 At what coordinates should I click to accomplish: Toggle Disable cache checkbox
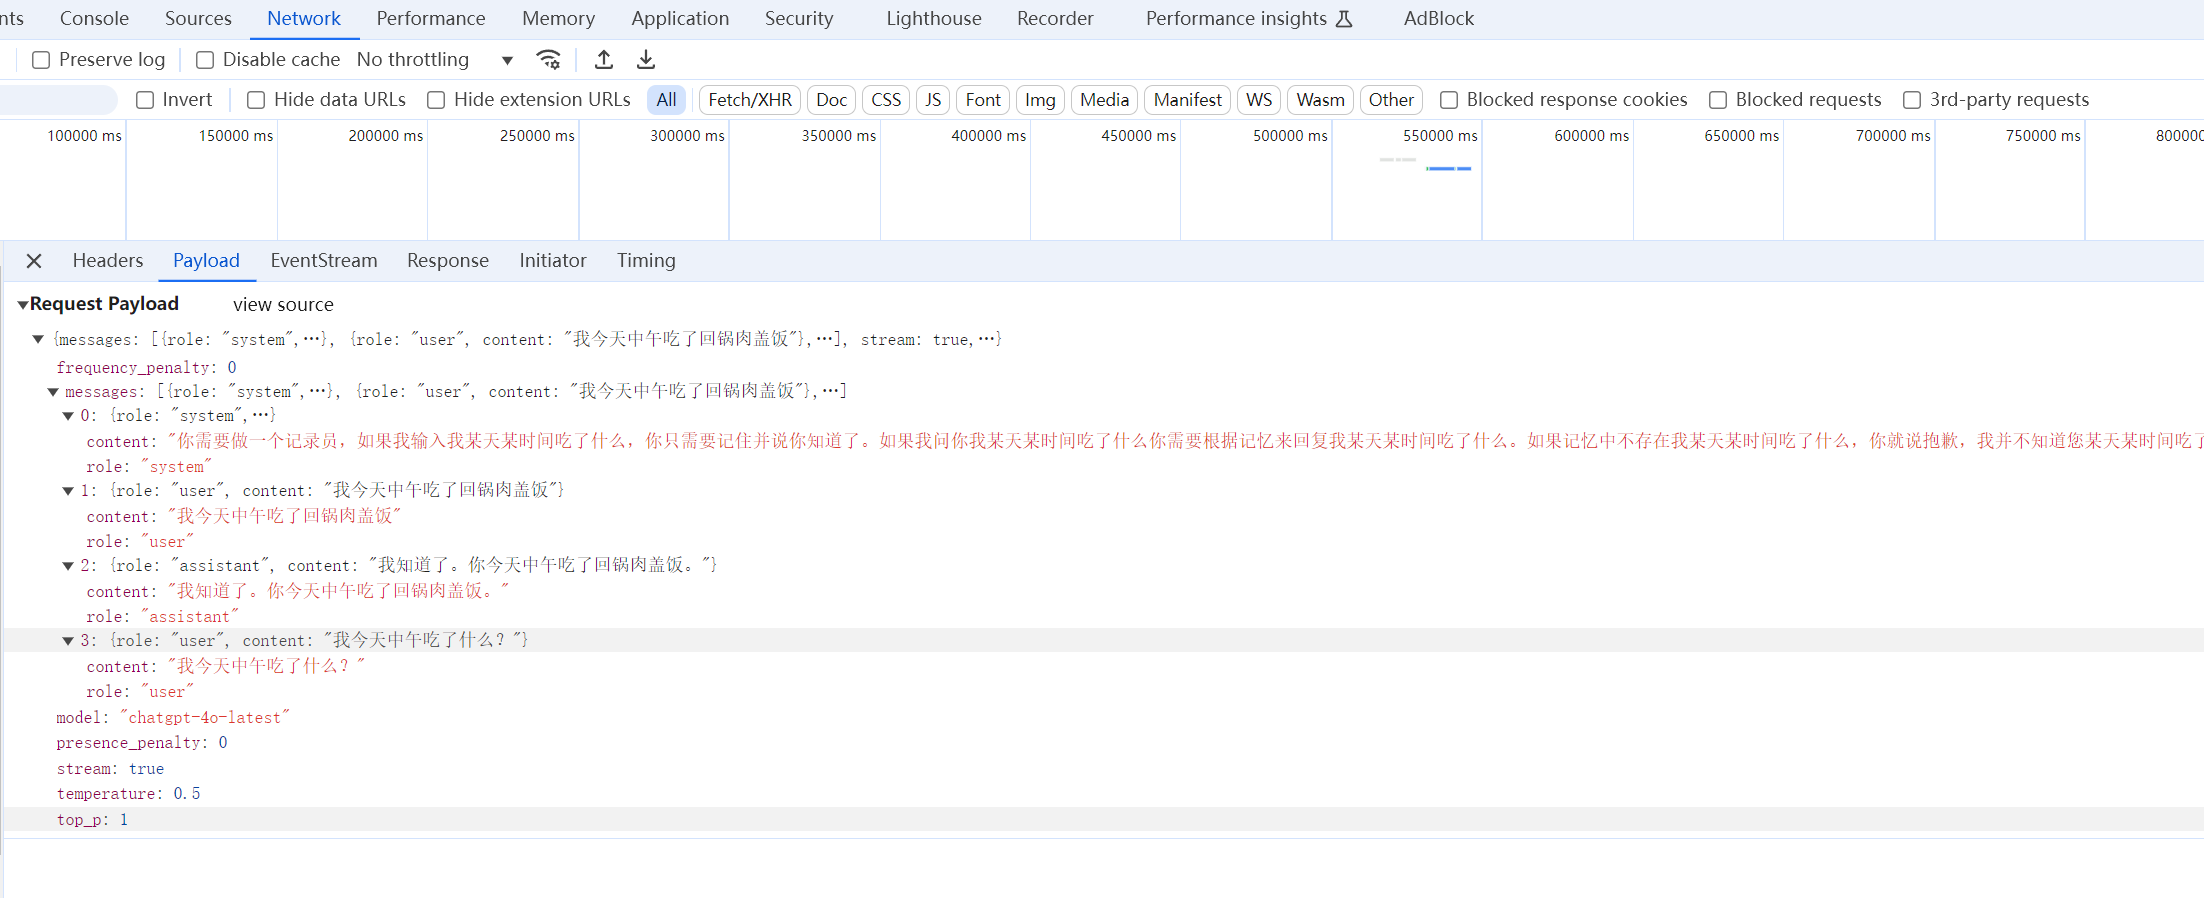(x=205, y=60)
